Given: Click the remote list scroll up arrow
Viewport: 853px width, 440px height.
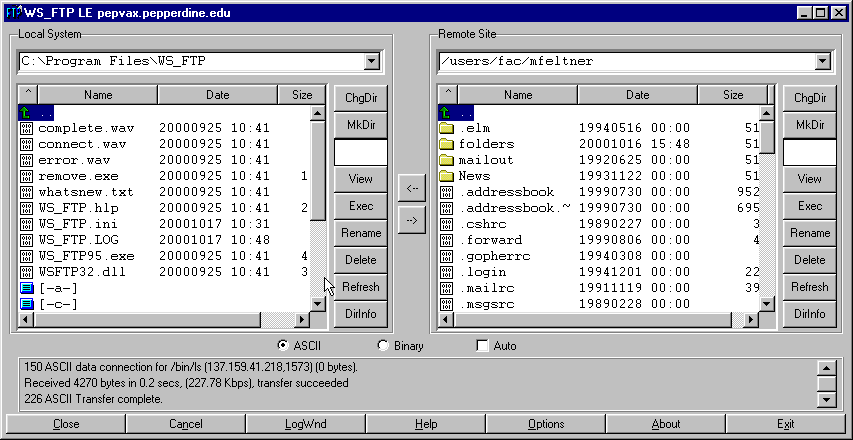Looking at the screenshot, I should tap(767, 113).
